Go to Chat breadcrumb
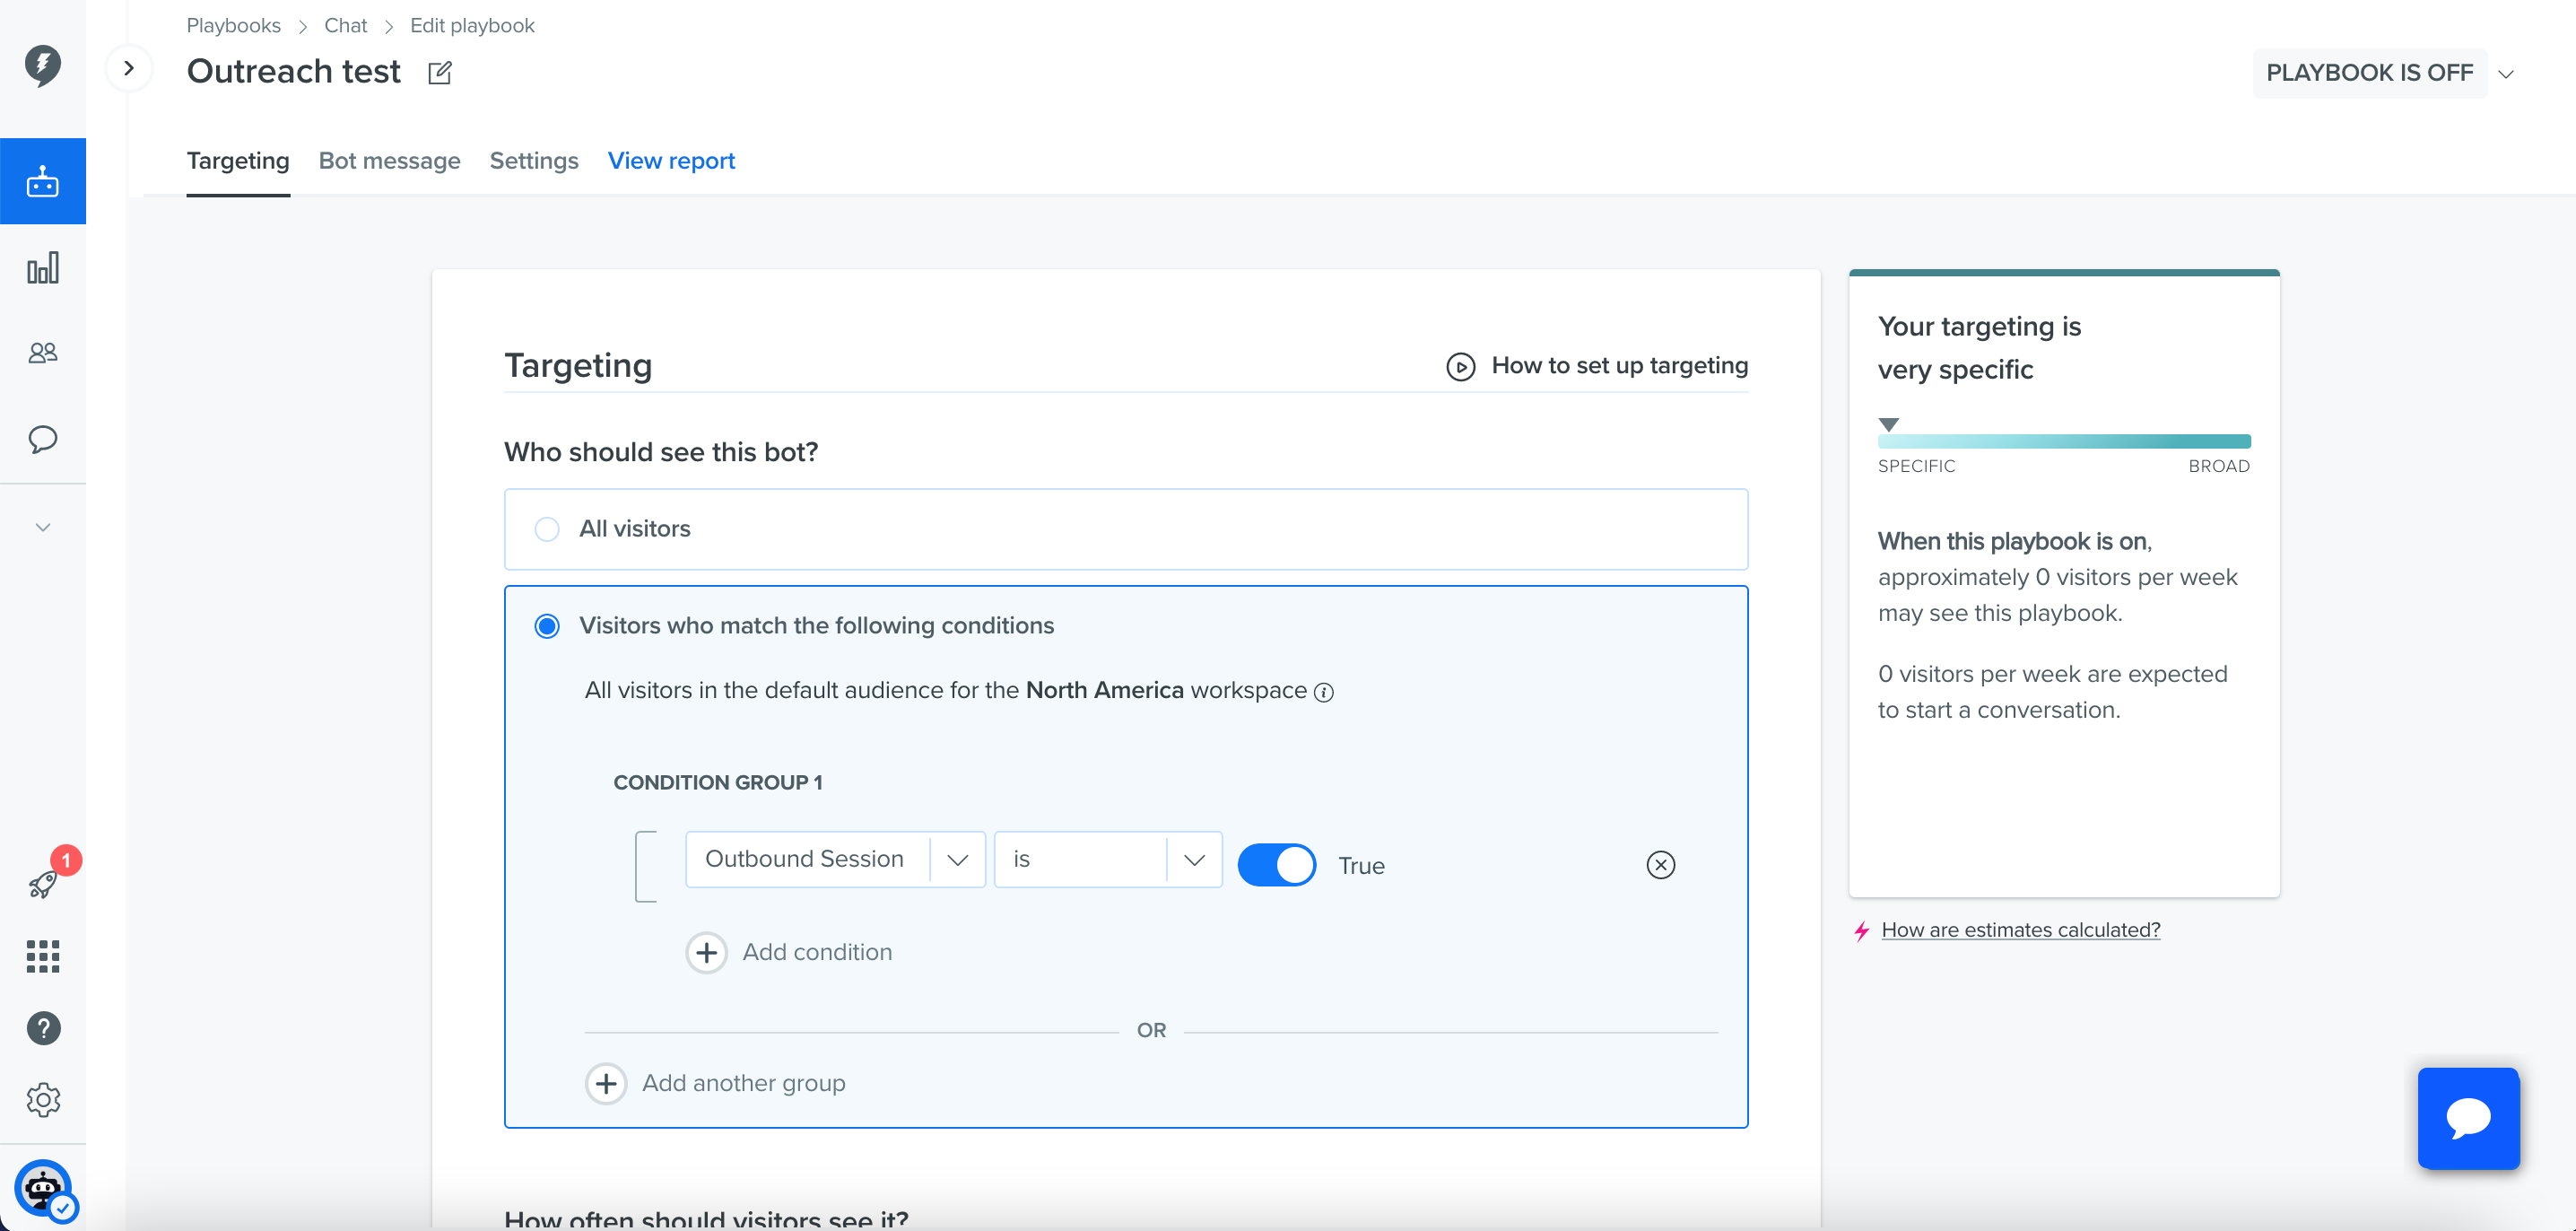This screenshot has height=1231, width=2576. point(345,25)
